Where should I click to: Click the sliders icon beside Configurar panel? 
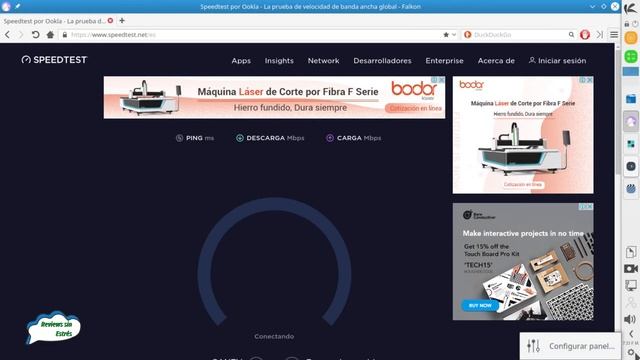coord(533,346)
